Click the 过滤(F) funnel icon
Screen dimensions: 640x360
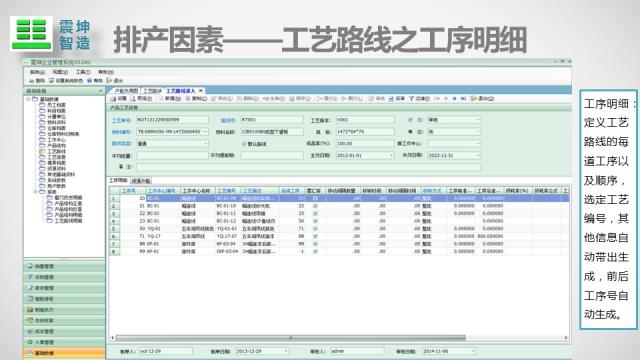pos(411,99)
